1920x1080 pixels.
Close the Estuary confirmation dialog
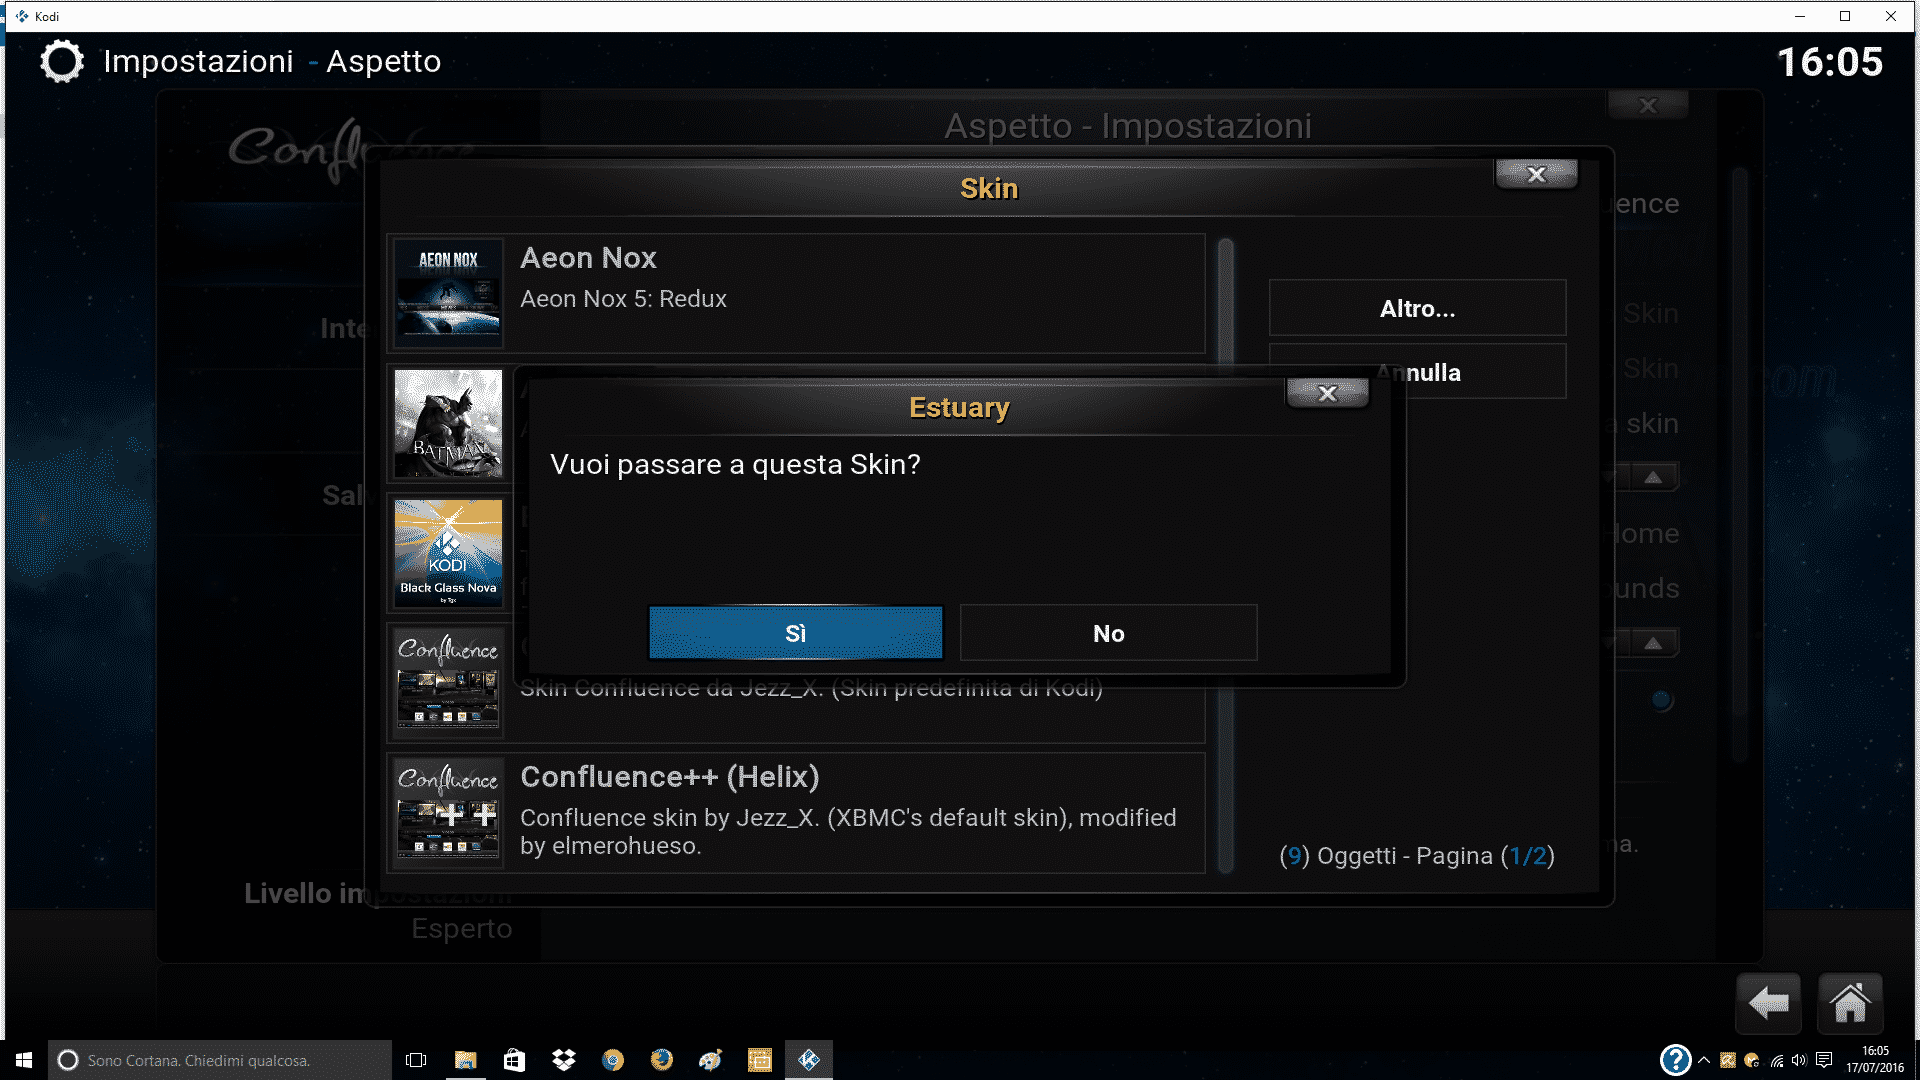(x=1327, y=393)
